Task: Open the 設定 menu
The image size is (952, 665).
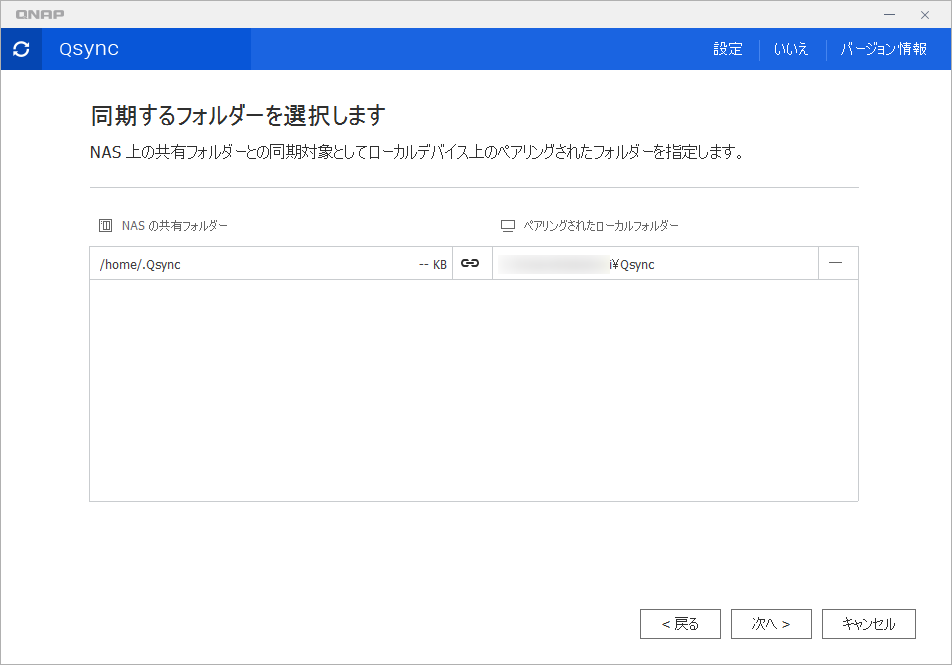Action: 728,49
